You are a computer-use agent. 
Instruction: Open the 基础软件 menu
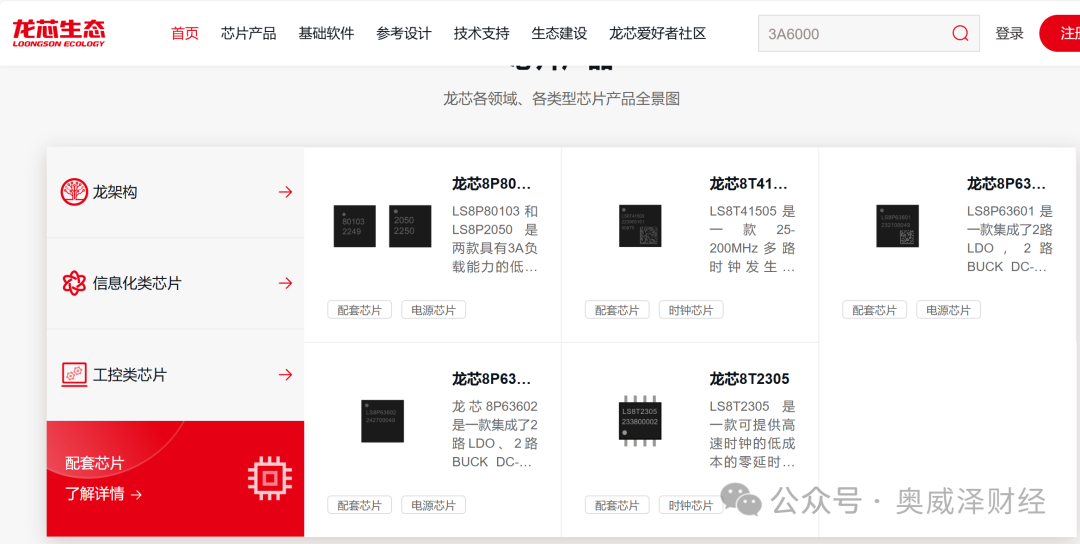tap(326, 33)
